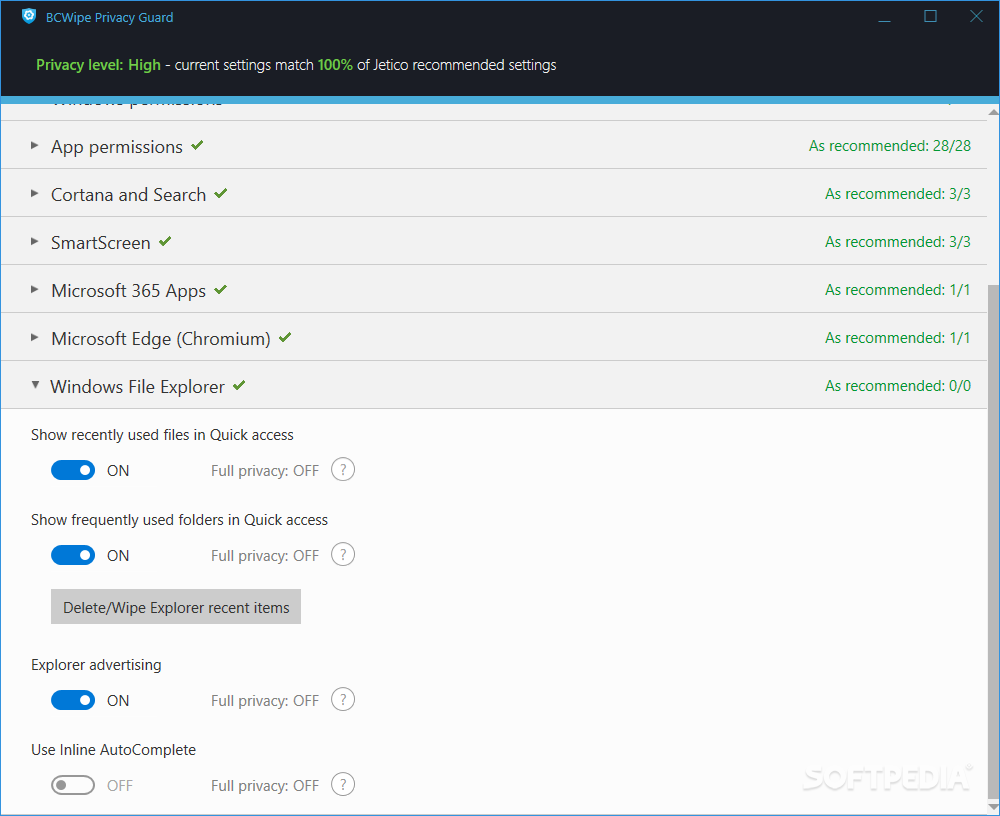Click the vertical scrollbar thumb
The height and width of the screenshot is (816, 1000).
click(x=993, y=541)
